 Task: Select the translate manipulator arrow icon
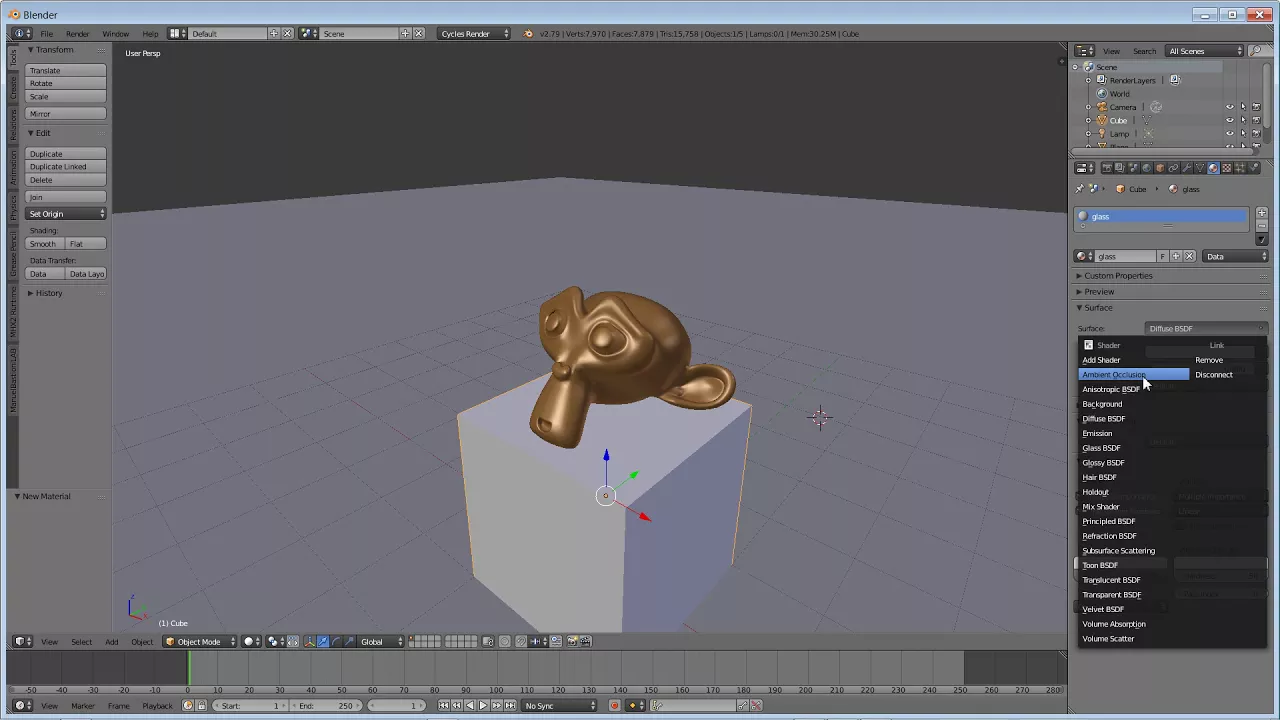322,641
